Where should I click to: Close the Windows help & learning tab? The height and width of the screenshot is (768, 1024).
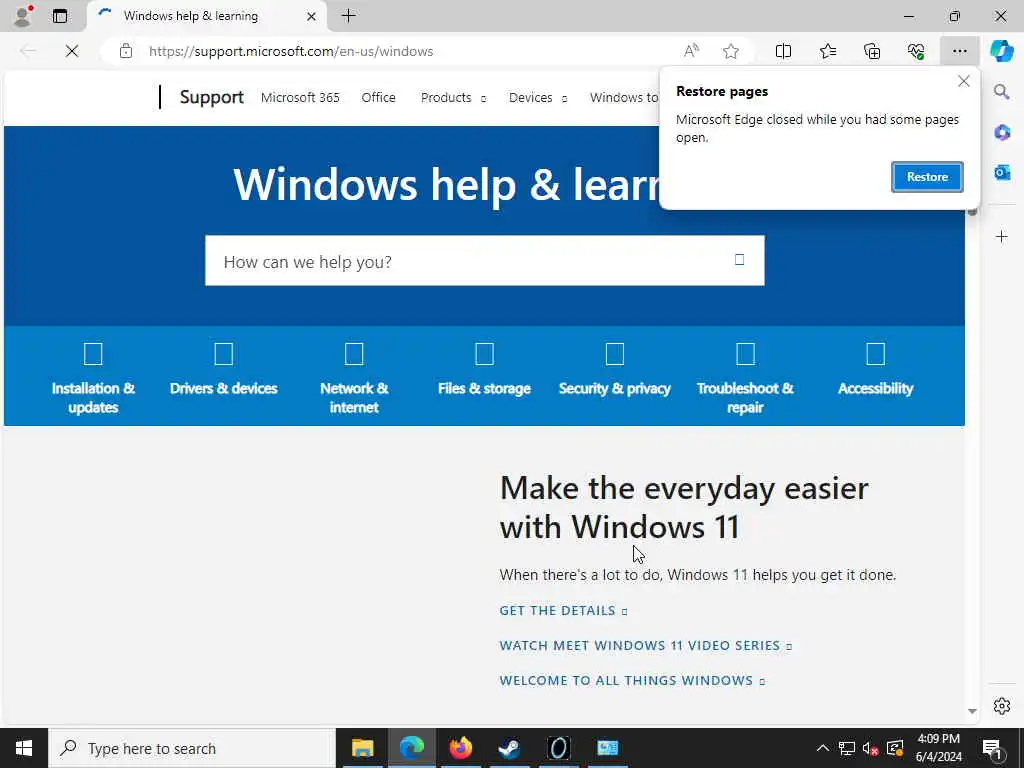point(312,16)
